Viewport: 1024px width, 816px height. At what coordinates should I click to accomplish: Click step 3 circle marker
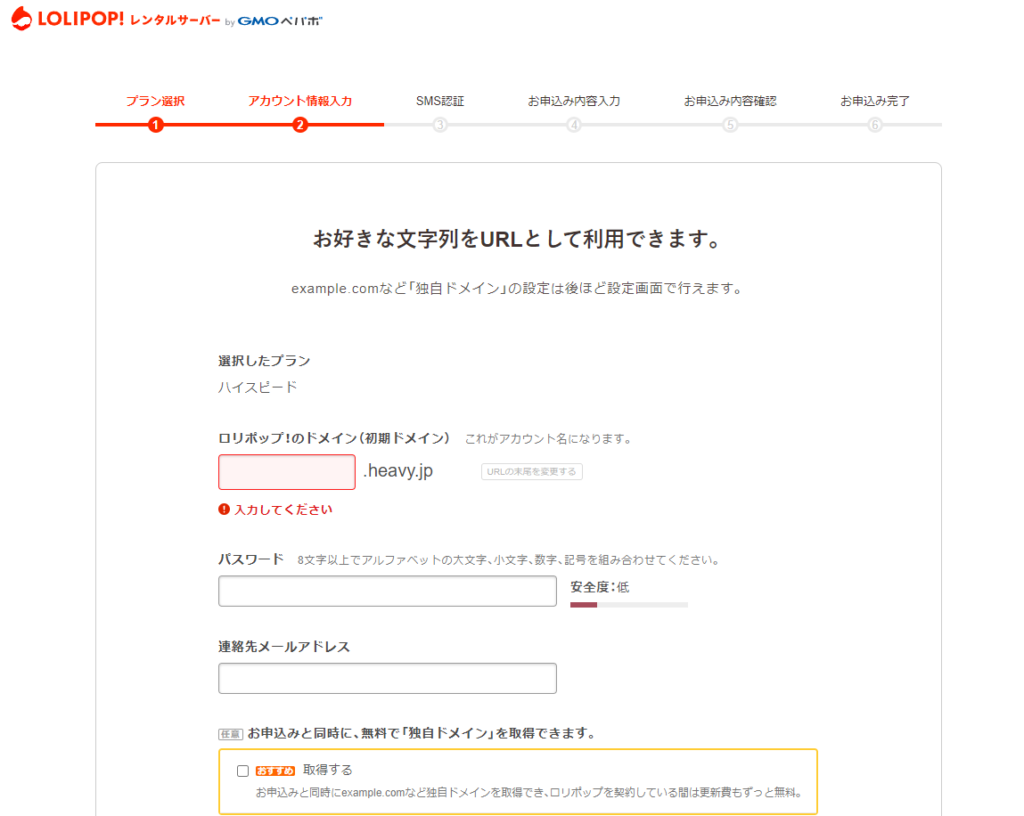(x=440, y=125)
